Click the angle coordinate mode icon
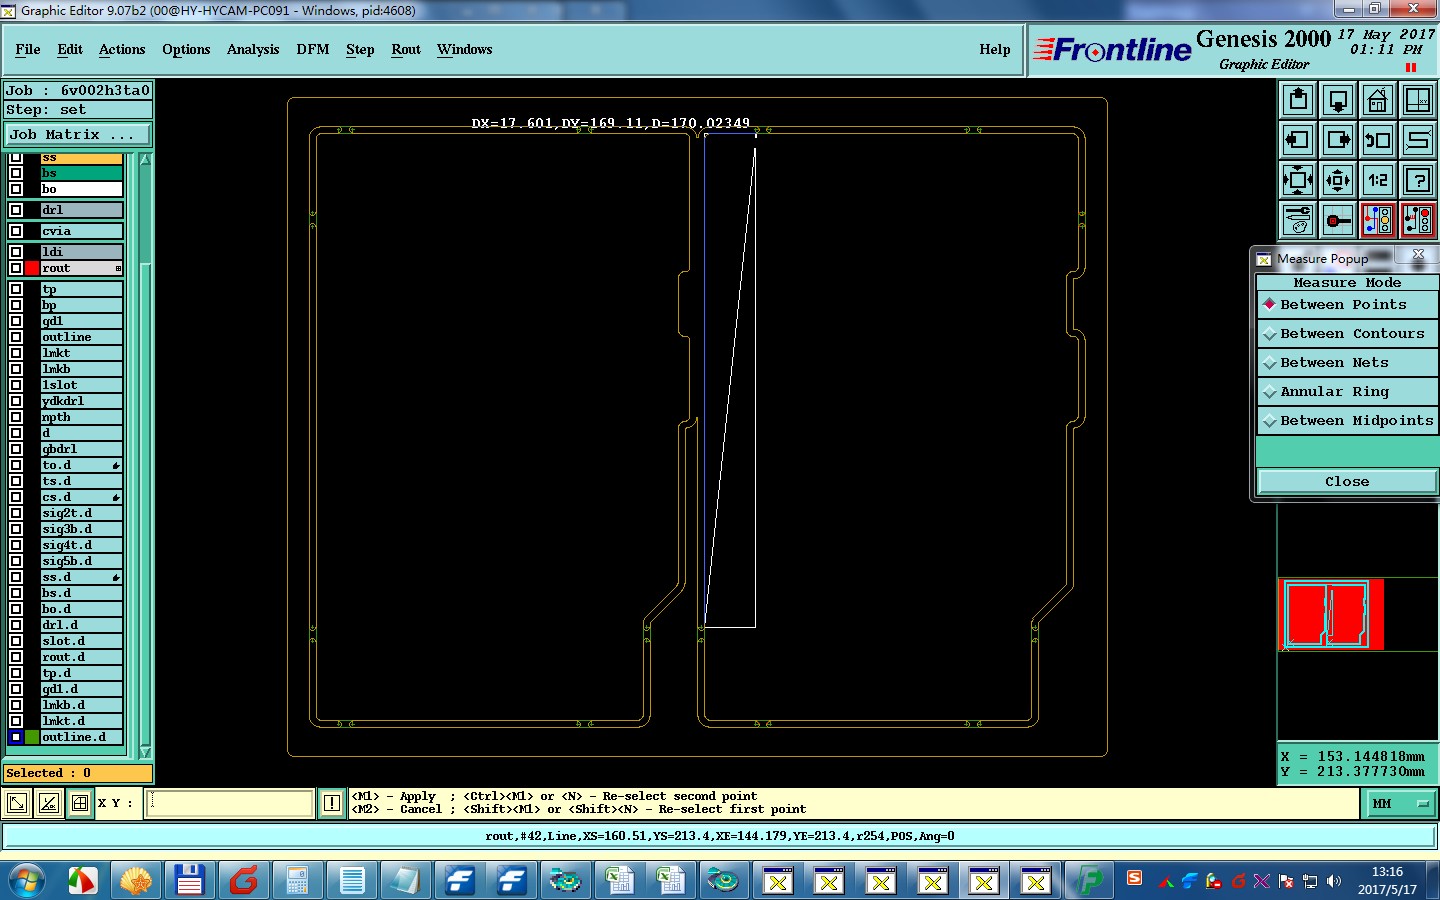 [x=49, y=803]
